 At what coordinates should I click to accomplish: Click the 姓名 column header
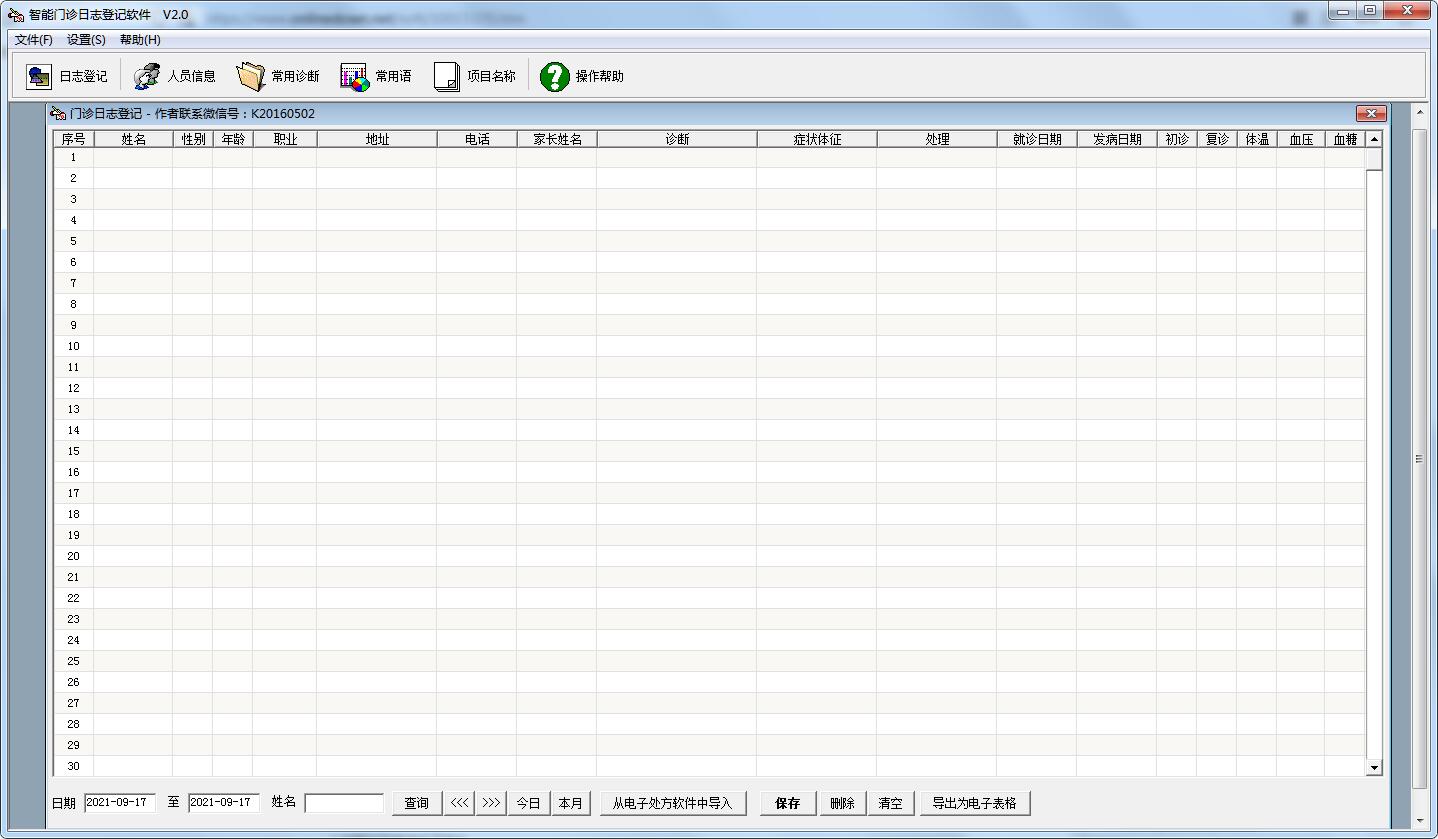pos(133,139)
